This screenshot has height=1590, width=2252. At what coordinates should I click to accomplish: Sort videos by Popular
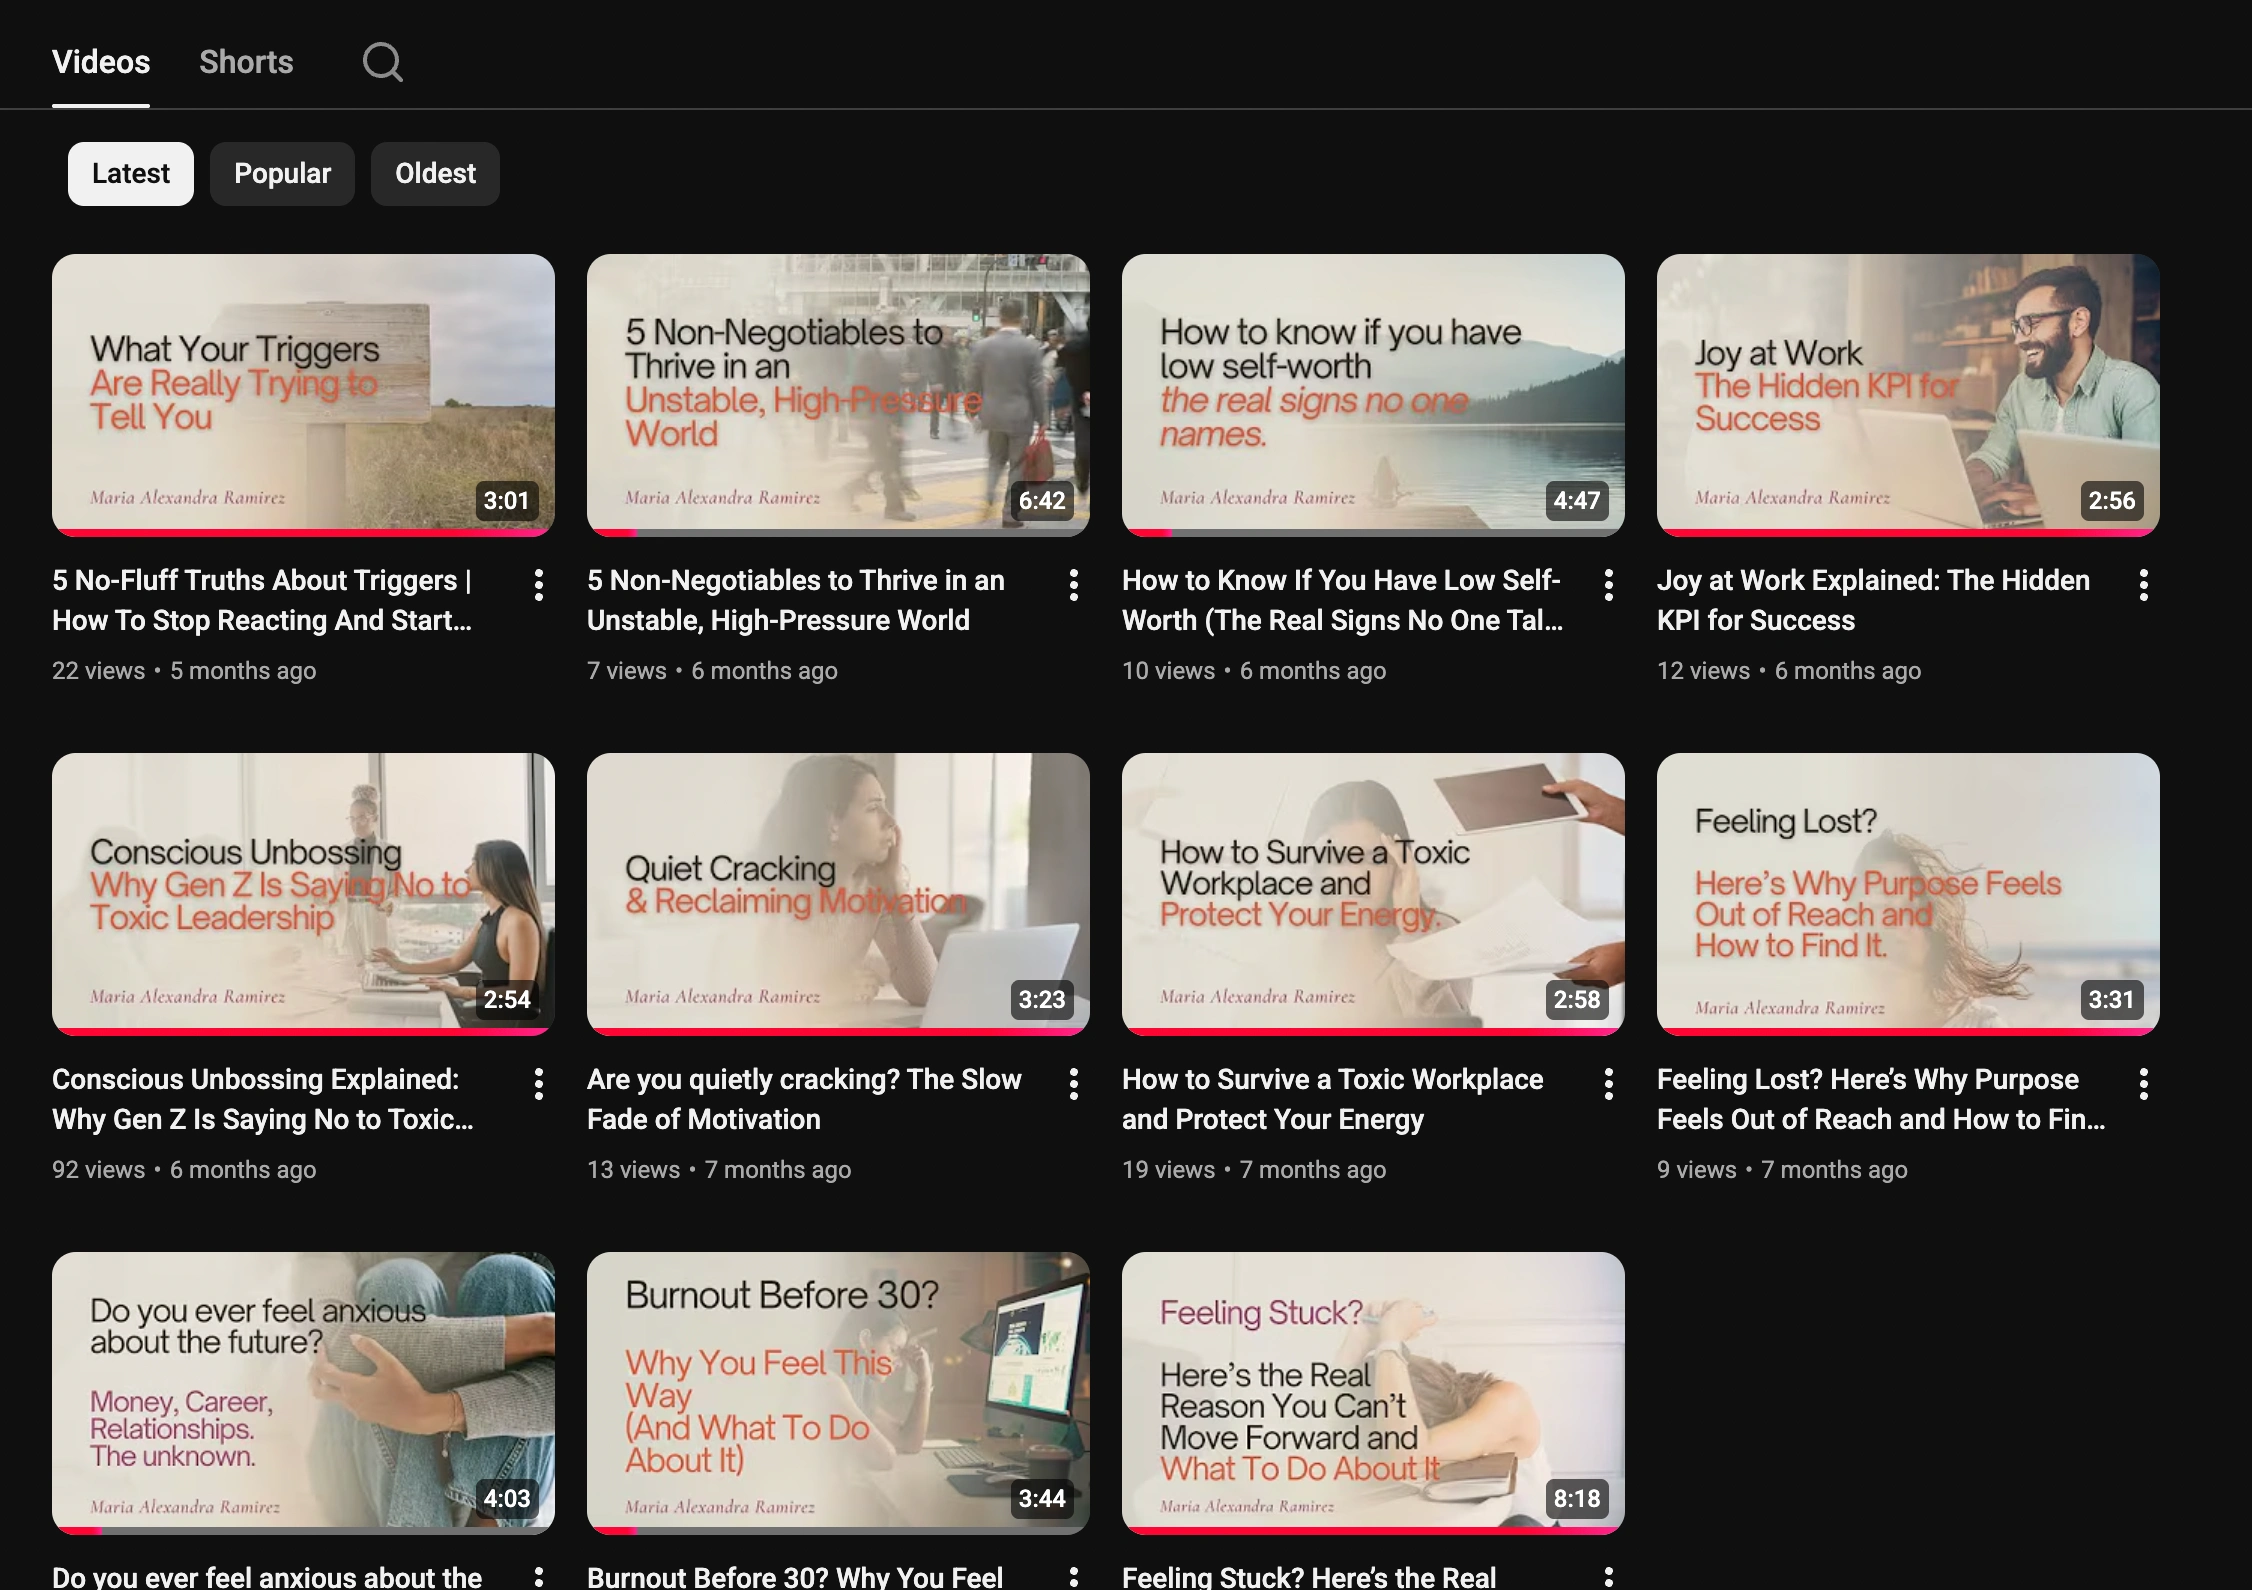282,174
